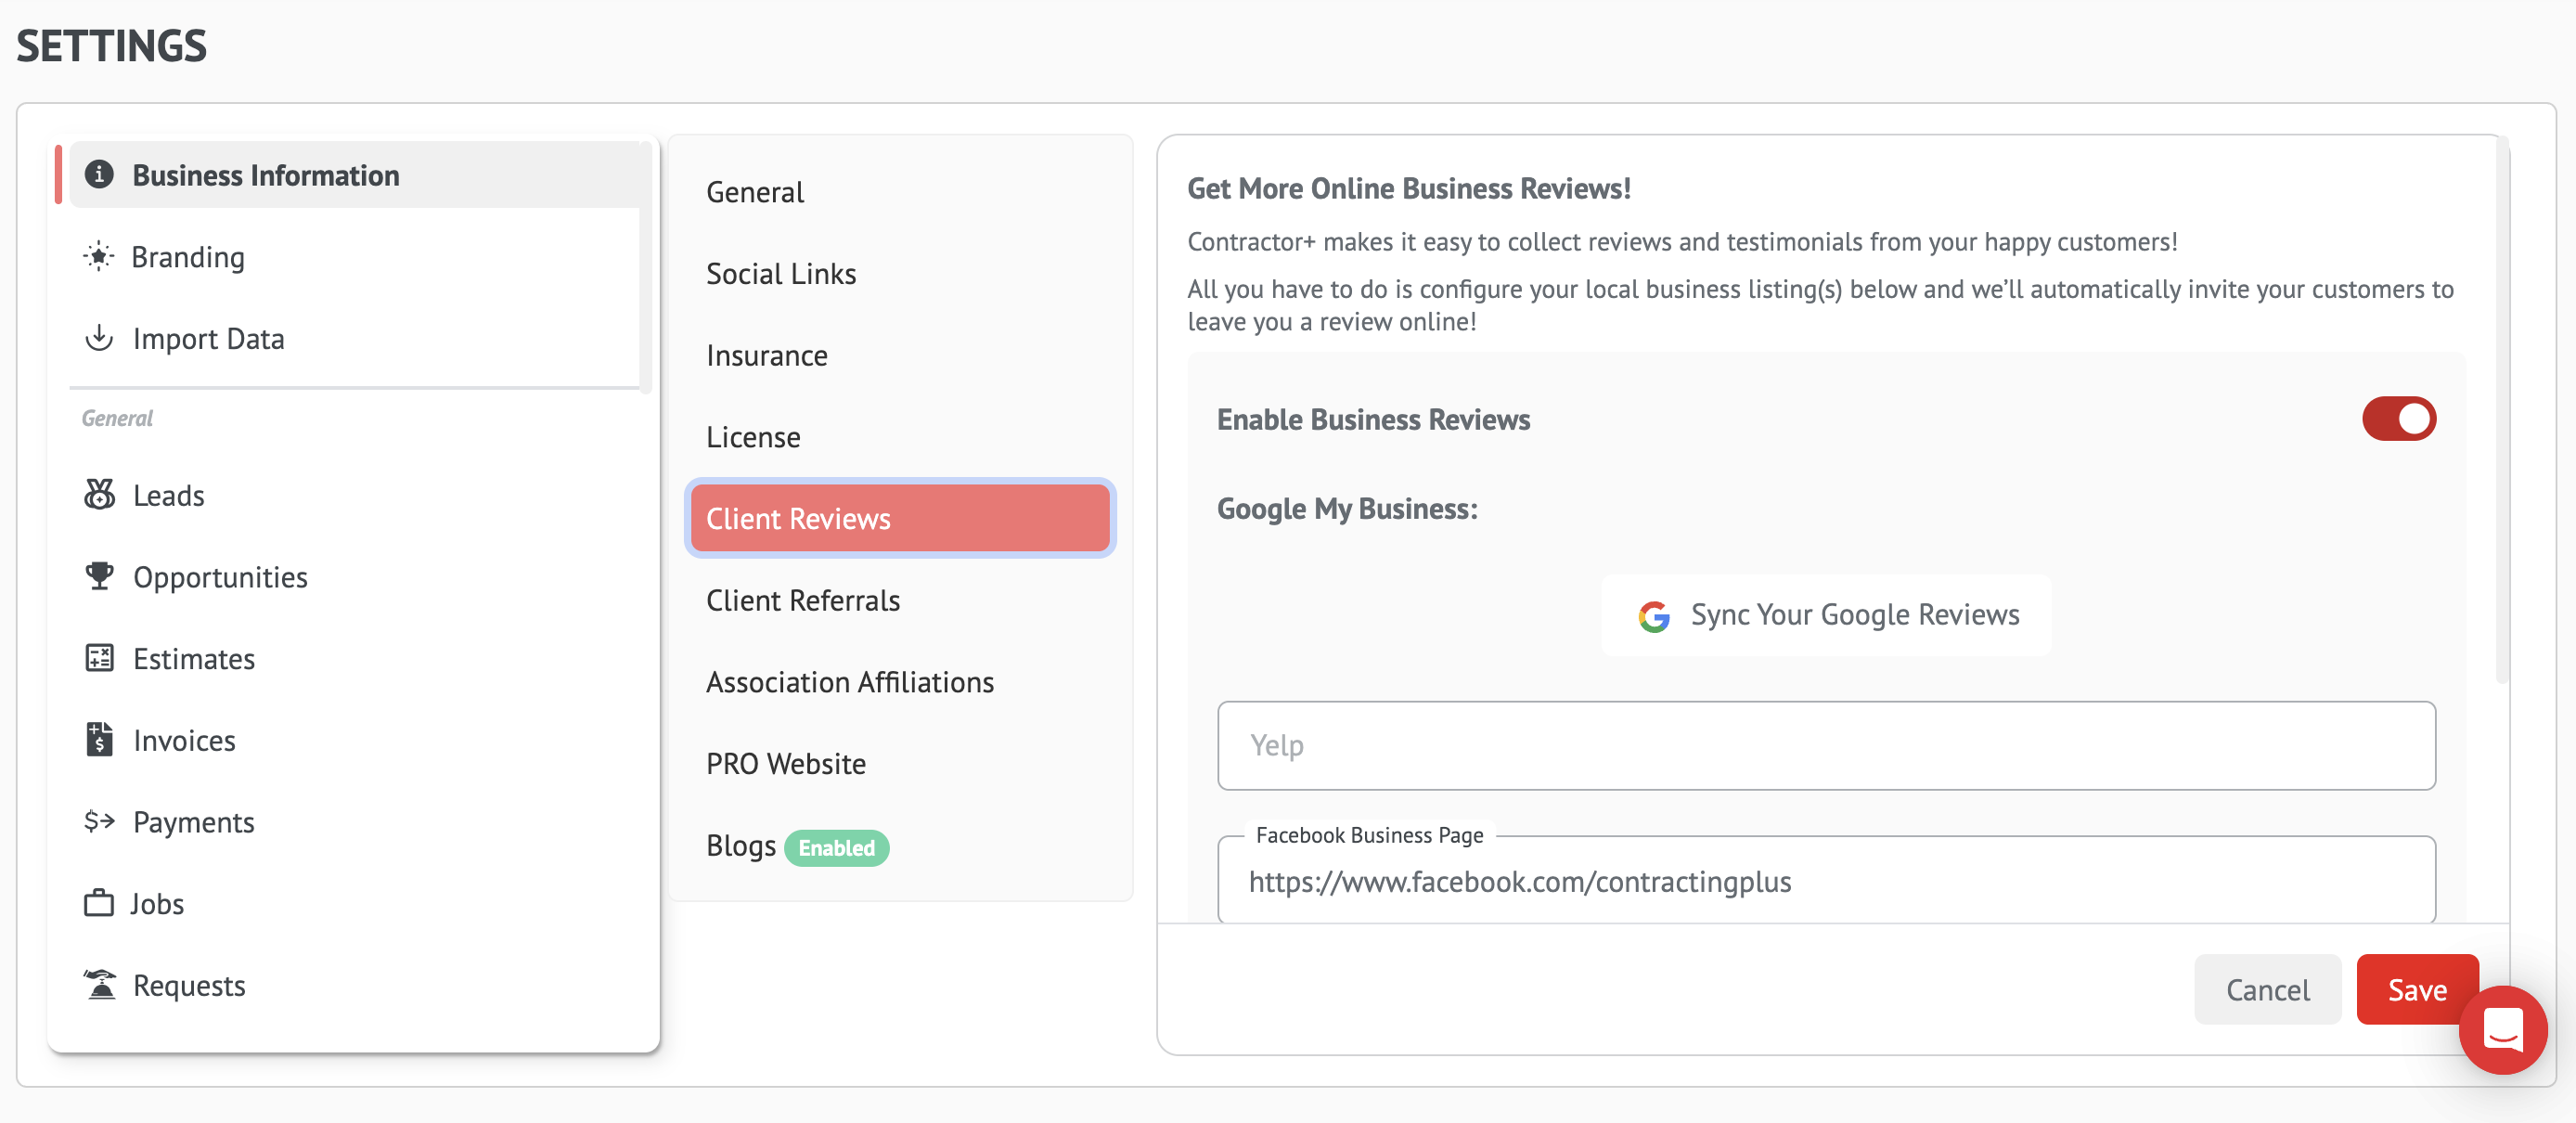Click Sync Your Google Reviews button
The width and height of the screenshot is (2576, 1123).
click(1826, 615)
